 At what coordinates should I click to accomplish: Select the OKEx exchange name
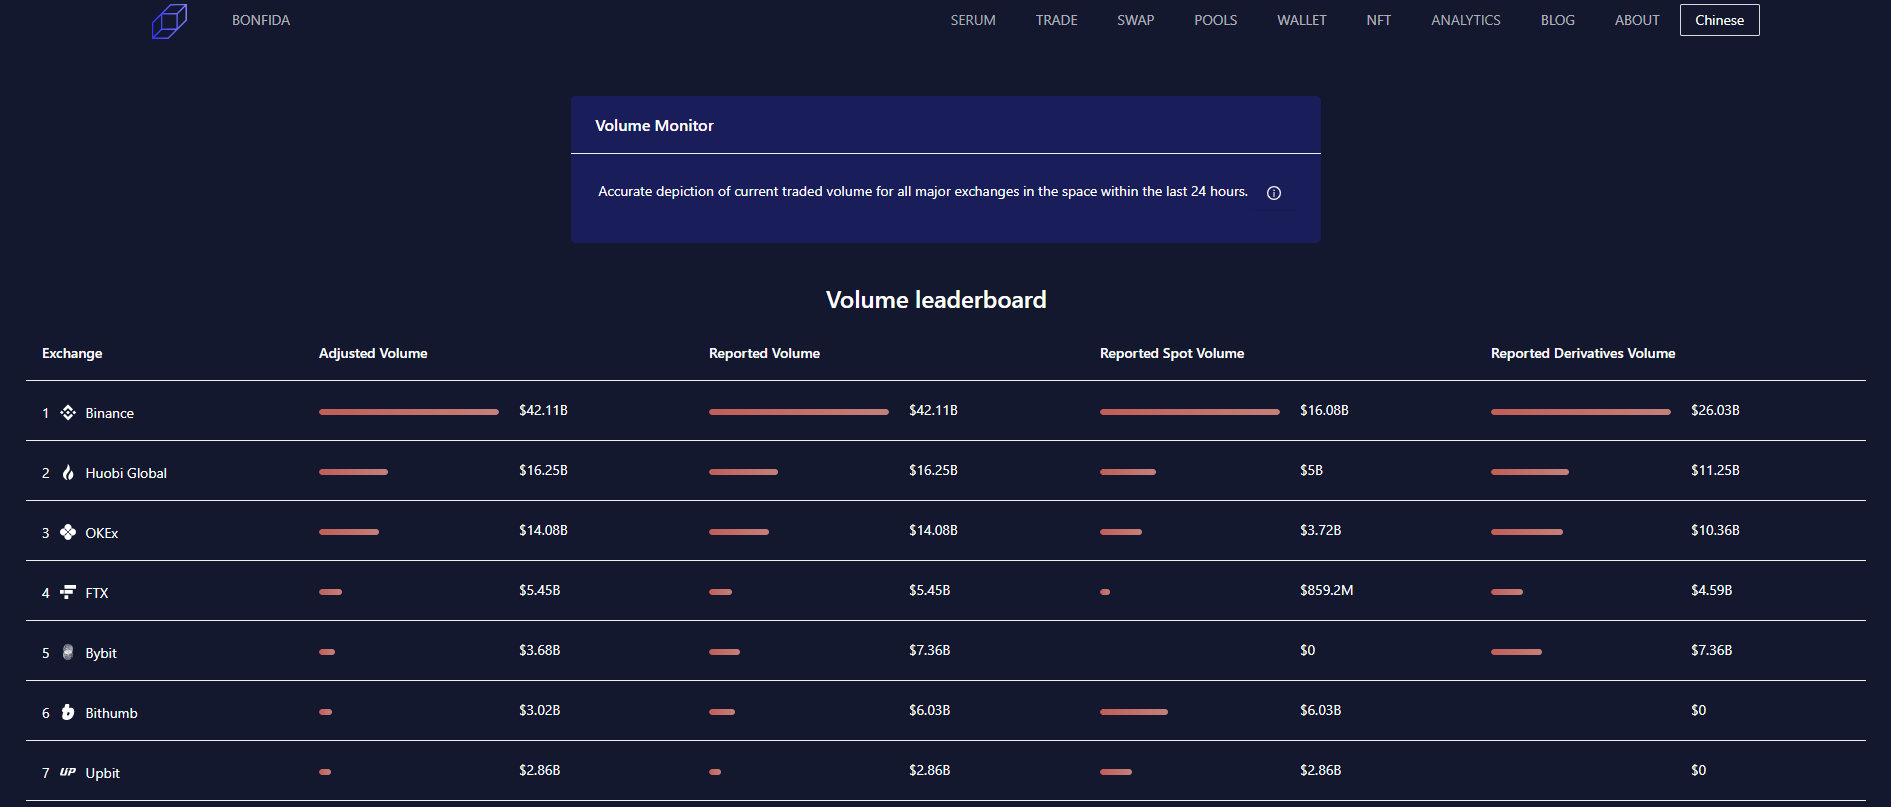point(102,533)
